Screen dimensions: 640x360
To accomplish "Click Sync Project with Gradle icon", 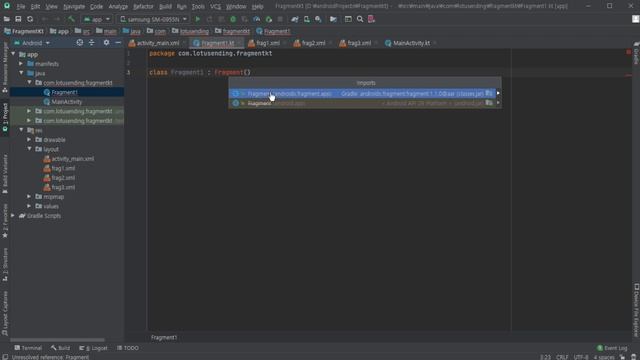I will coord(295,19).
